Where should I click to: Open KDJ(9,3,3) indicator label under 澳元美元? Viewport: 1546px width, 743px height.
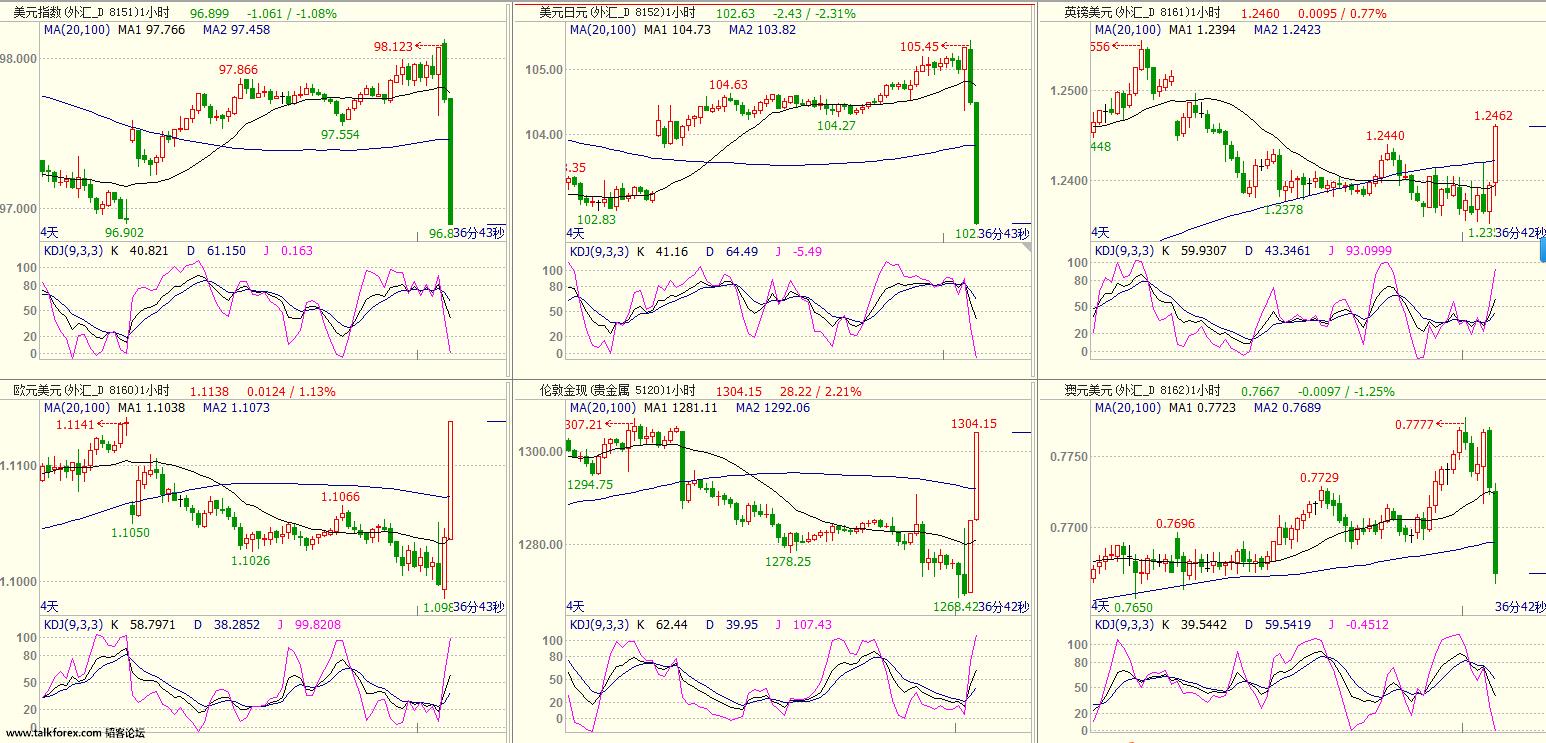1123,624
